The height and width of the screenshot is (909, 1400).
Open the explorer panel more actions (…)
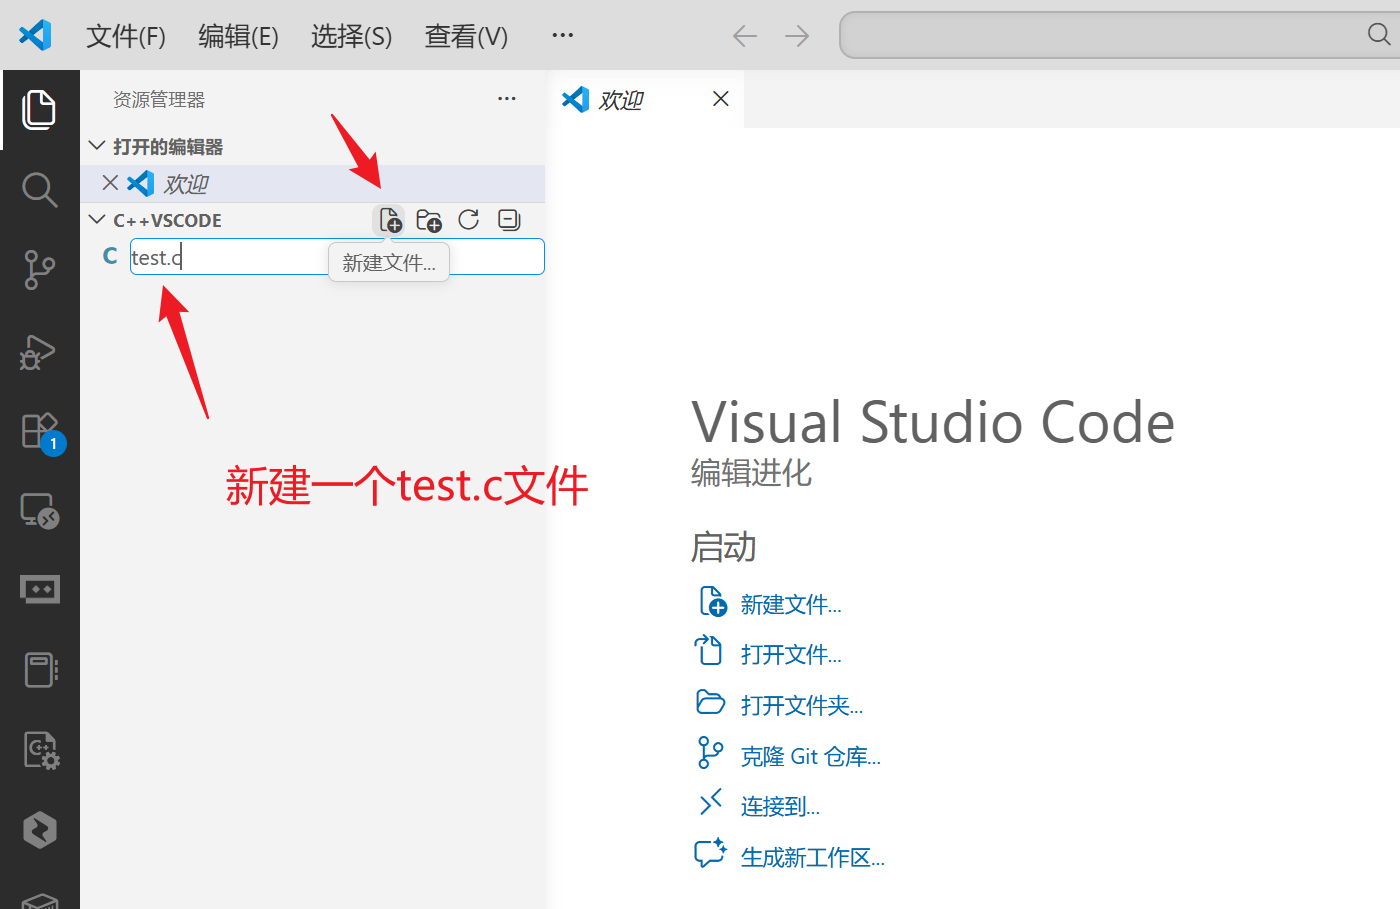click(x=507, y=99)
